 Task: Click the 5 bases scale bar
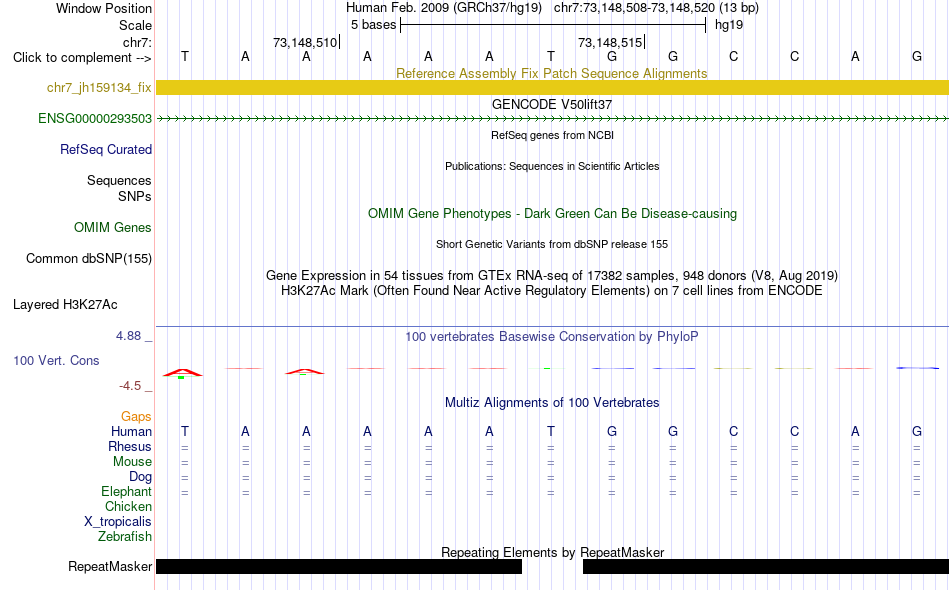[x=553, y=25]
